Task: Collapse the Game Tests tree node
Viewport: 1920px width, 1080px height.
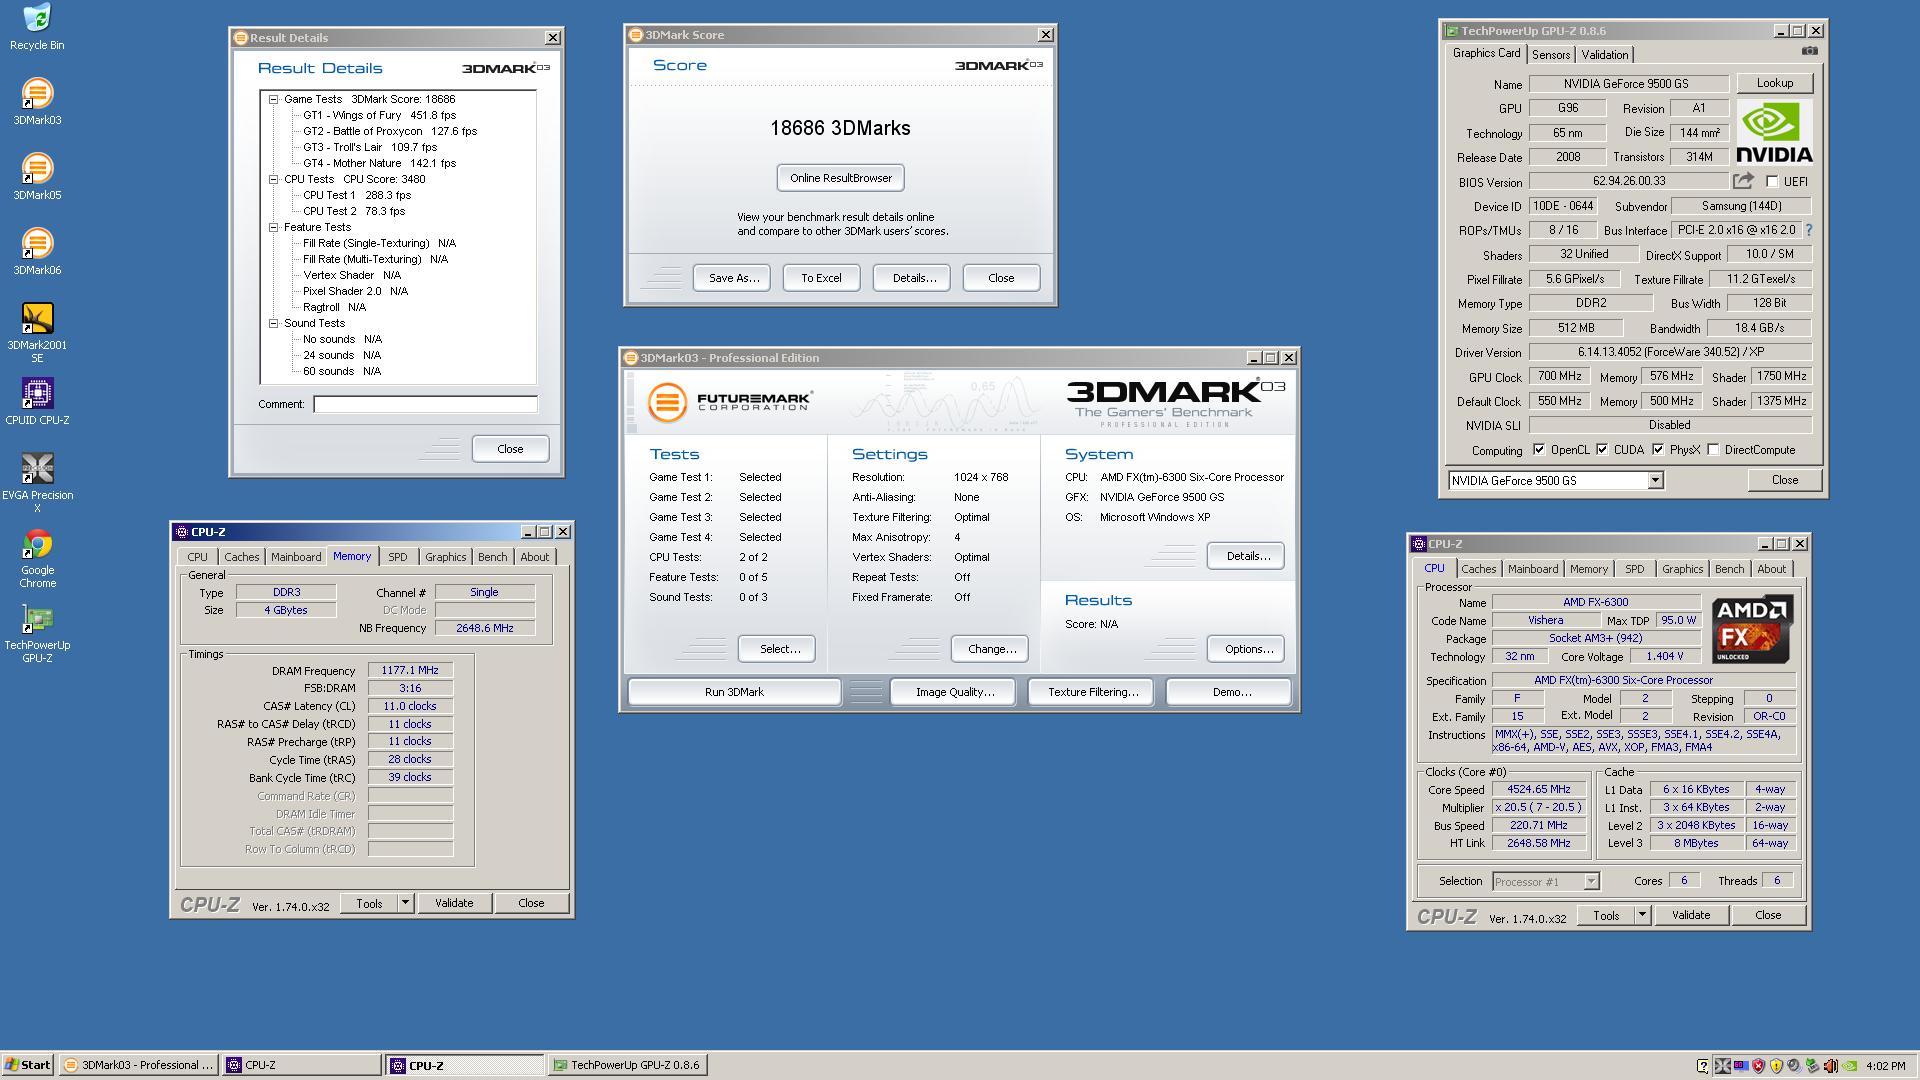Action: (273, 99)
